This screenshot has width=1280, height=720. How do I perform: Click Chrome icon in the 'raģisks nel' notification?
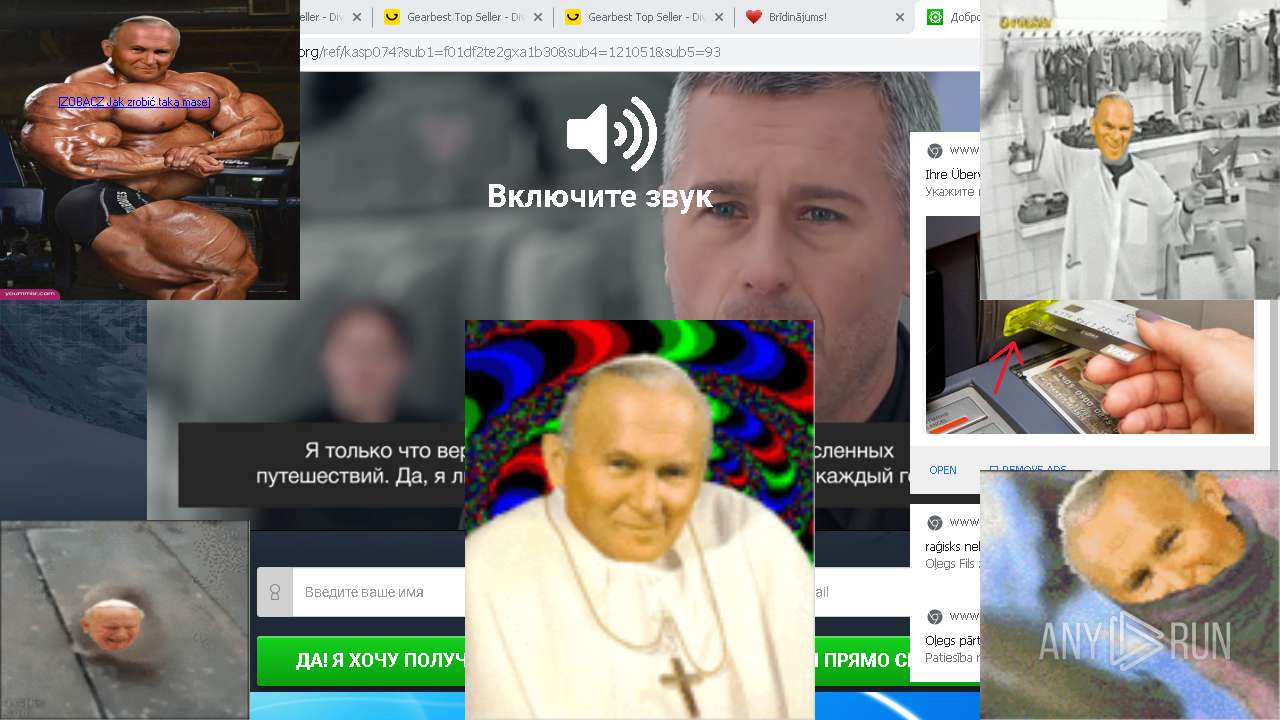pos(934,522)
